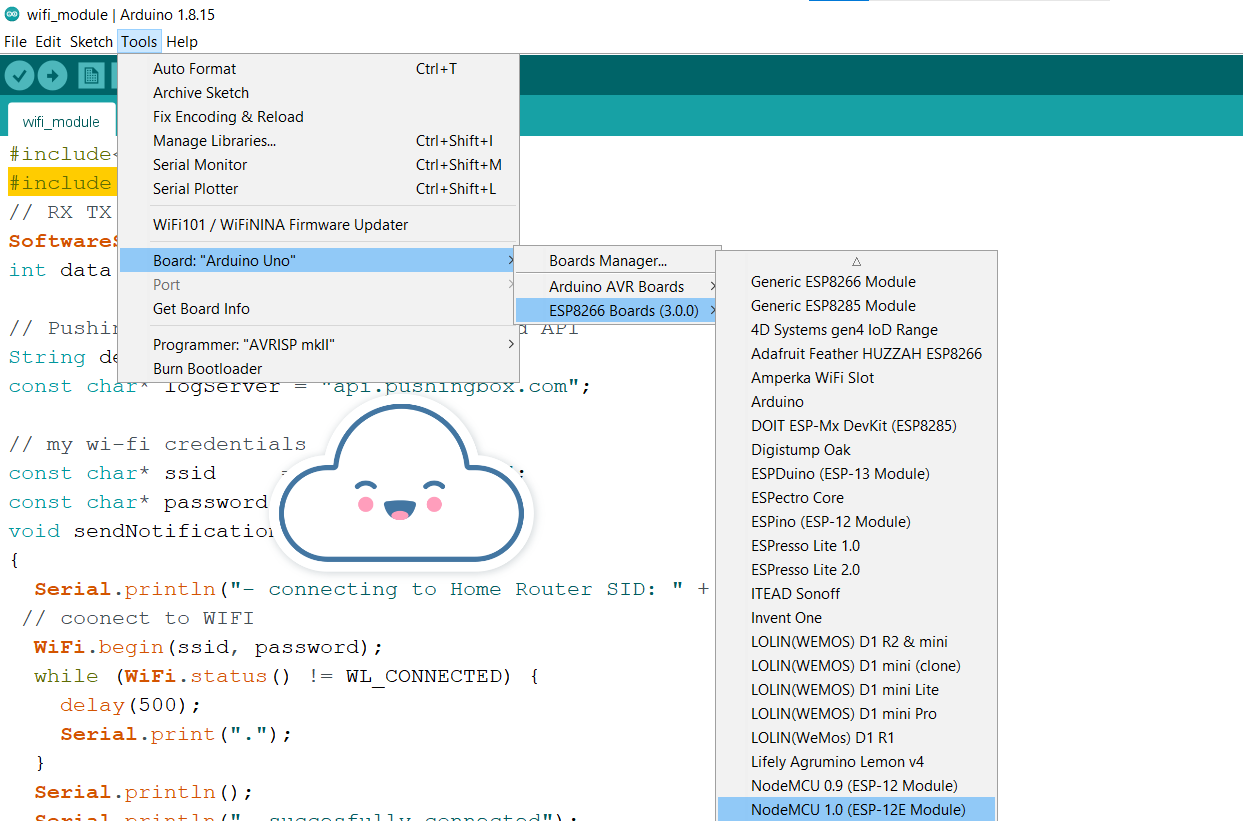Click the "// my wi-fi credentials" comment
The image size is (1243, 821).
157,444
